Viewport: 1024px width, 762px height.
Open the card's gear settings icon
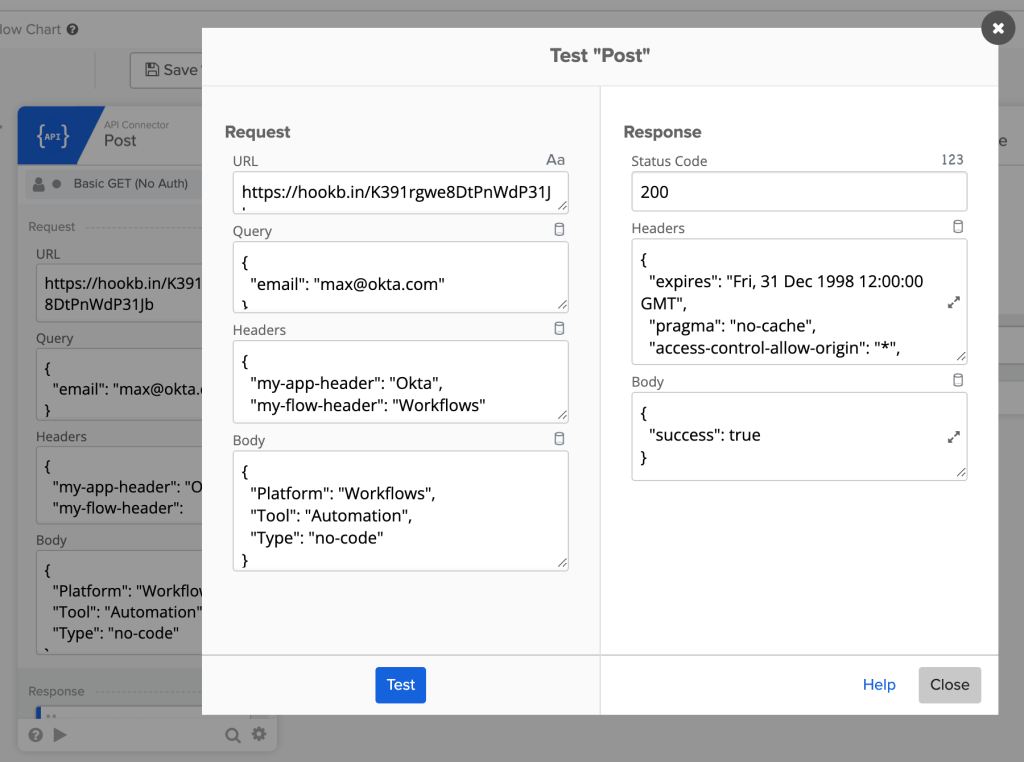pos(259,734)
